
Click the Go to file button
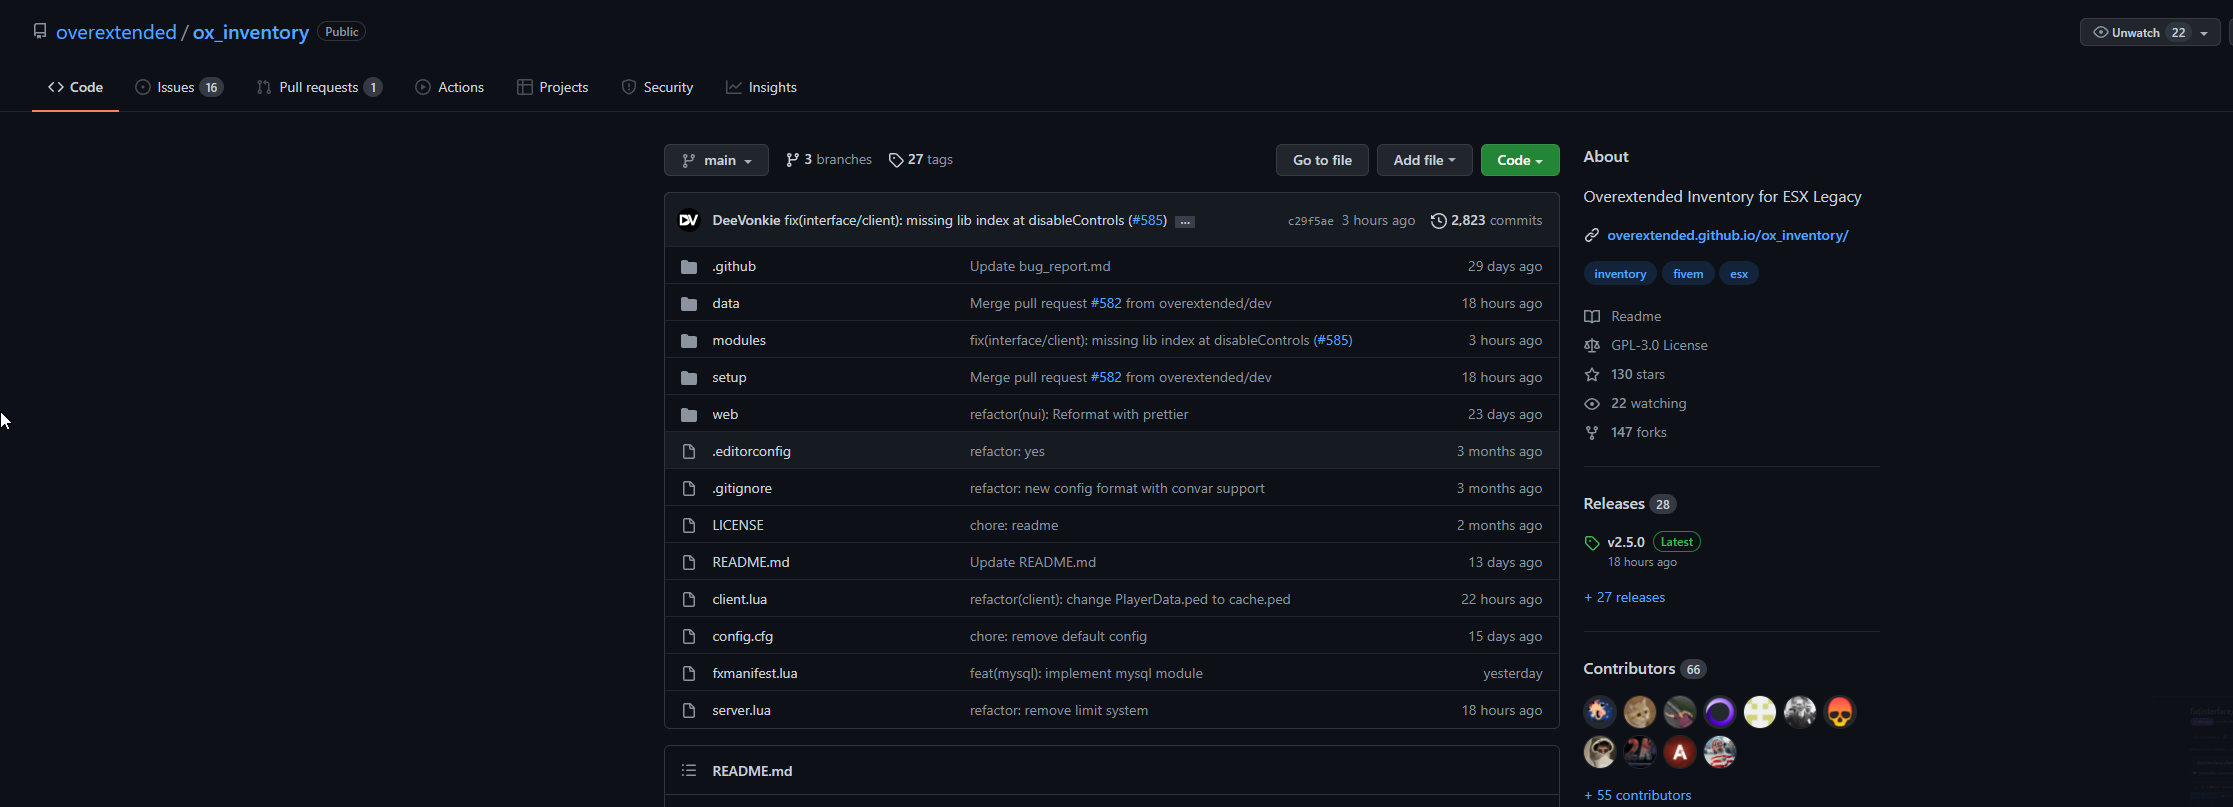point(1321,160)
